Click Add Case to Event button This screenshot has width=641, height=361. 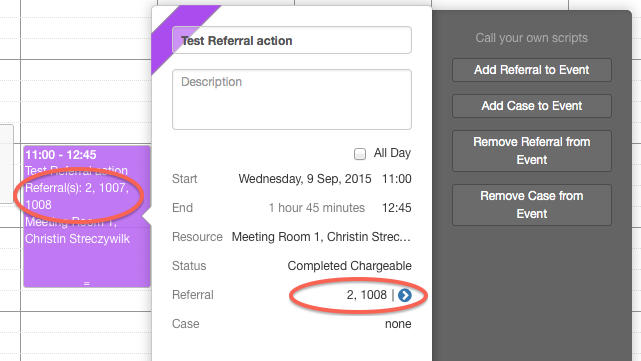click(531, 106)
